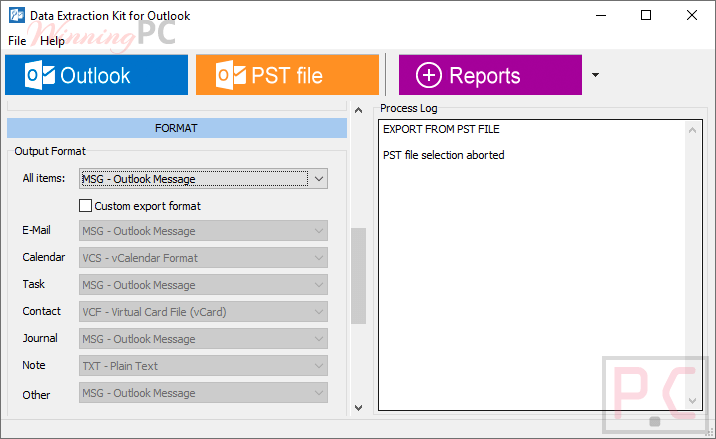Open the Calendar format dropdown
716x439 pixels.
click(x=203, y=258)
